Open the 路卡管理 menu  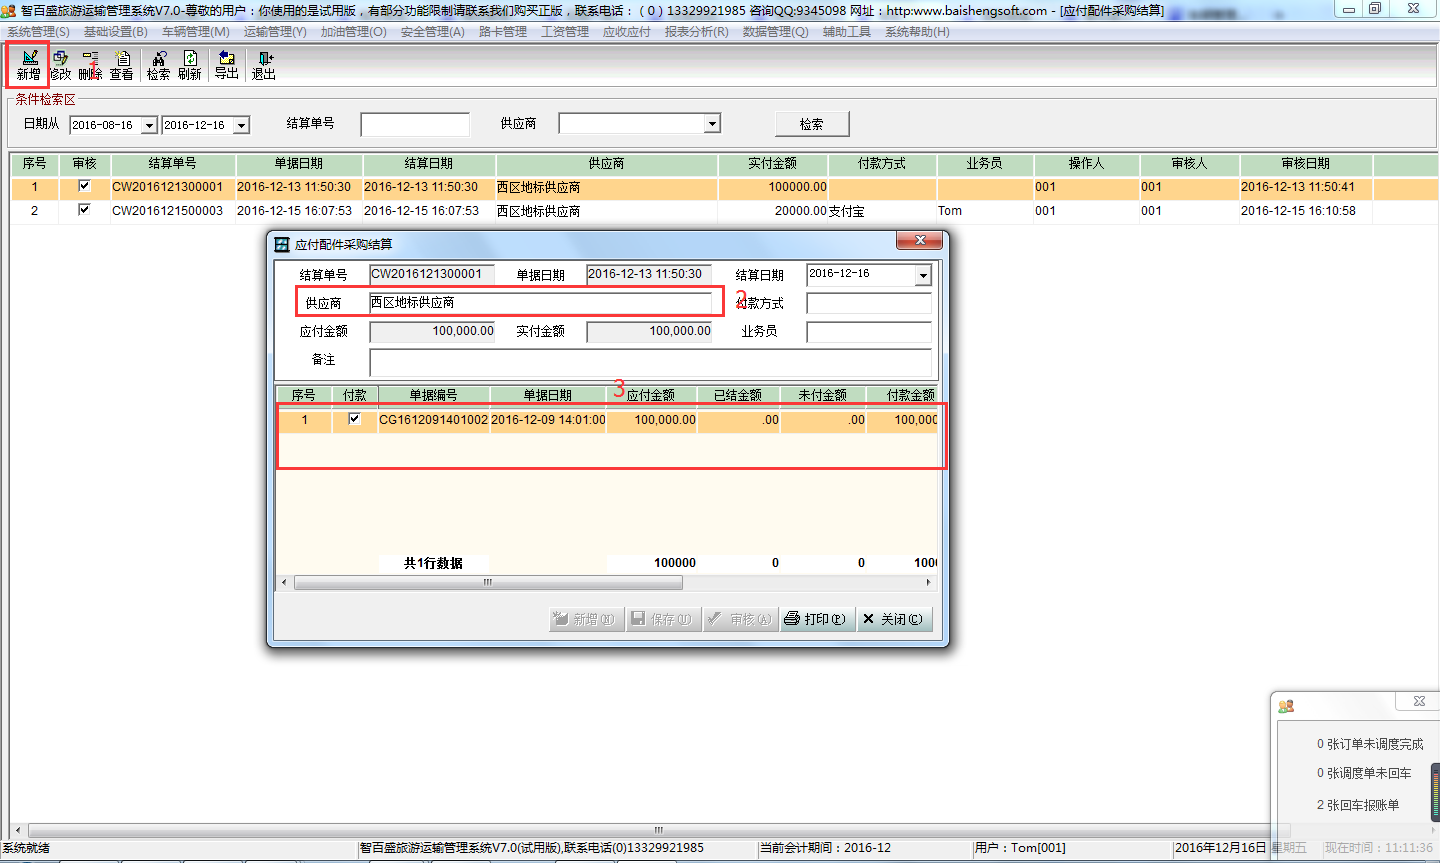pyautogui.click(x=503, y=32)
